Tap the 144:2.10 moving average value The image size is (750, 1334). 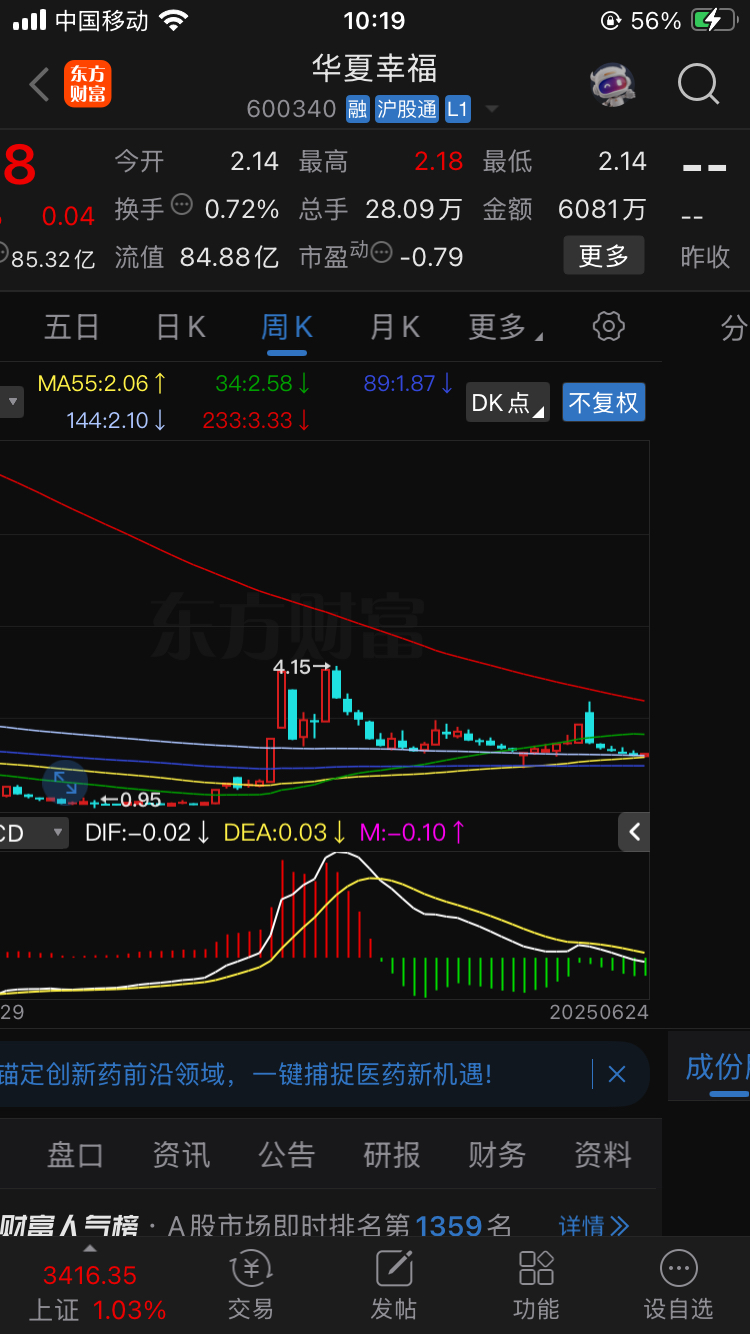(116, 420)
